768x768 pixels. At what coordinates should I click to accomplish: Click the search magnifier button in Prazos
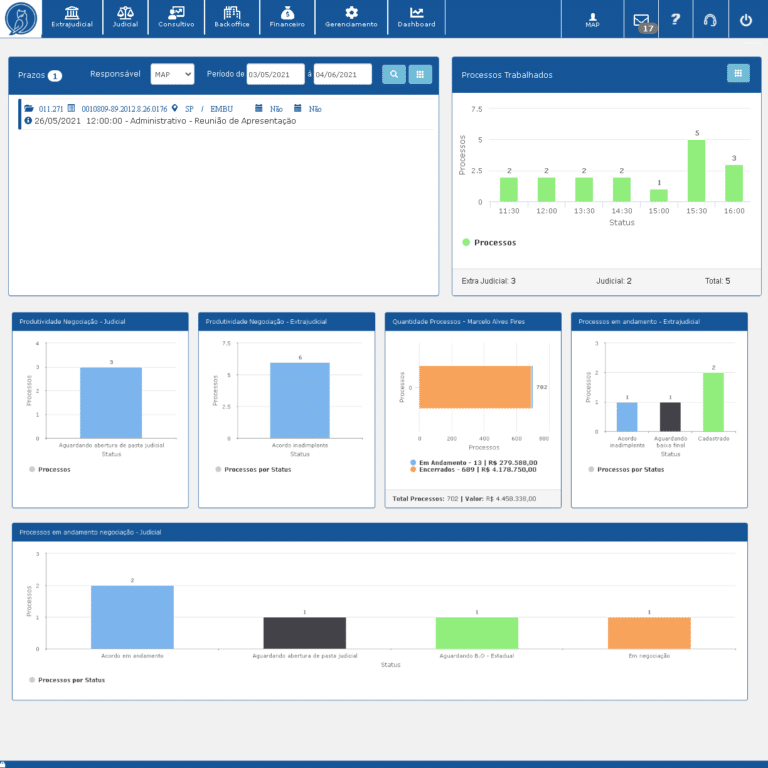(x=394, y=74)
